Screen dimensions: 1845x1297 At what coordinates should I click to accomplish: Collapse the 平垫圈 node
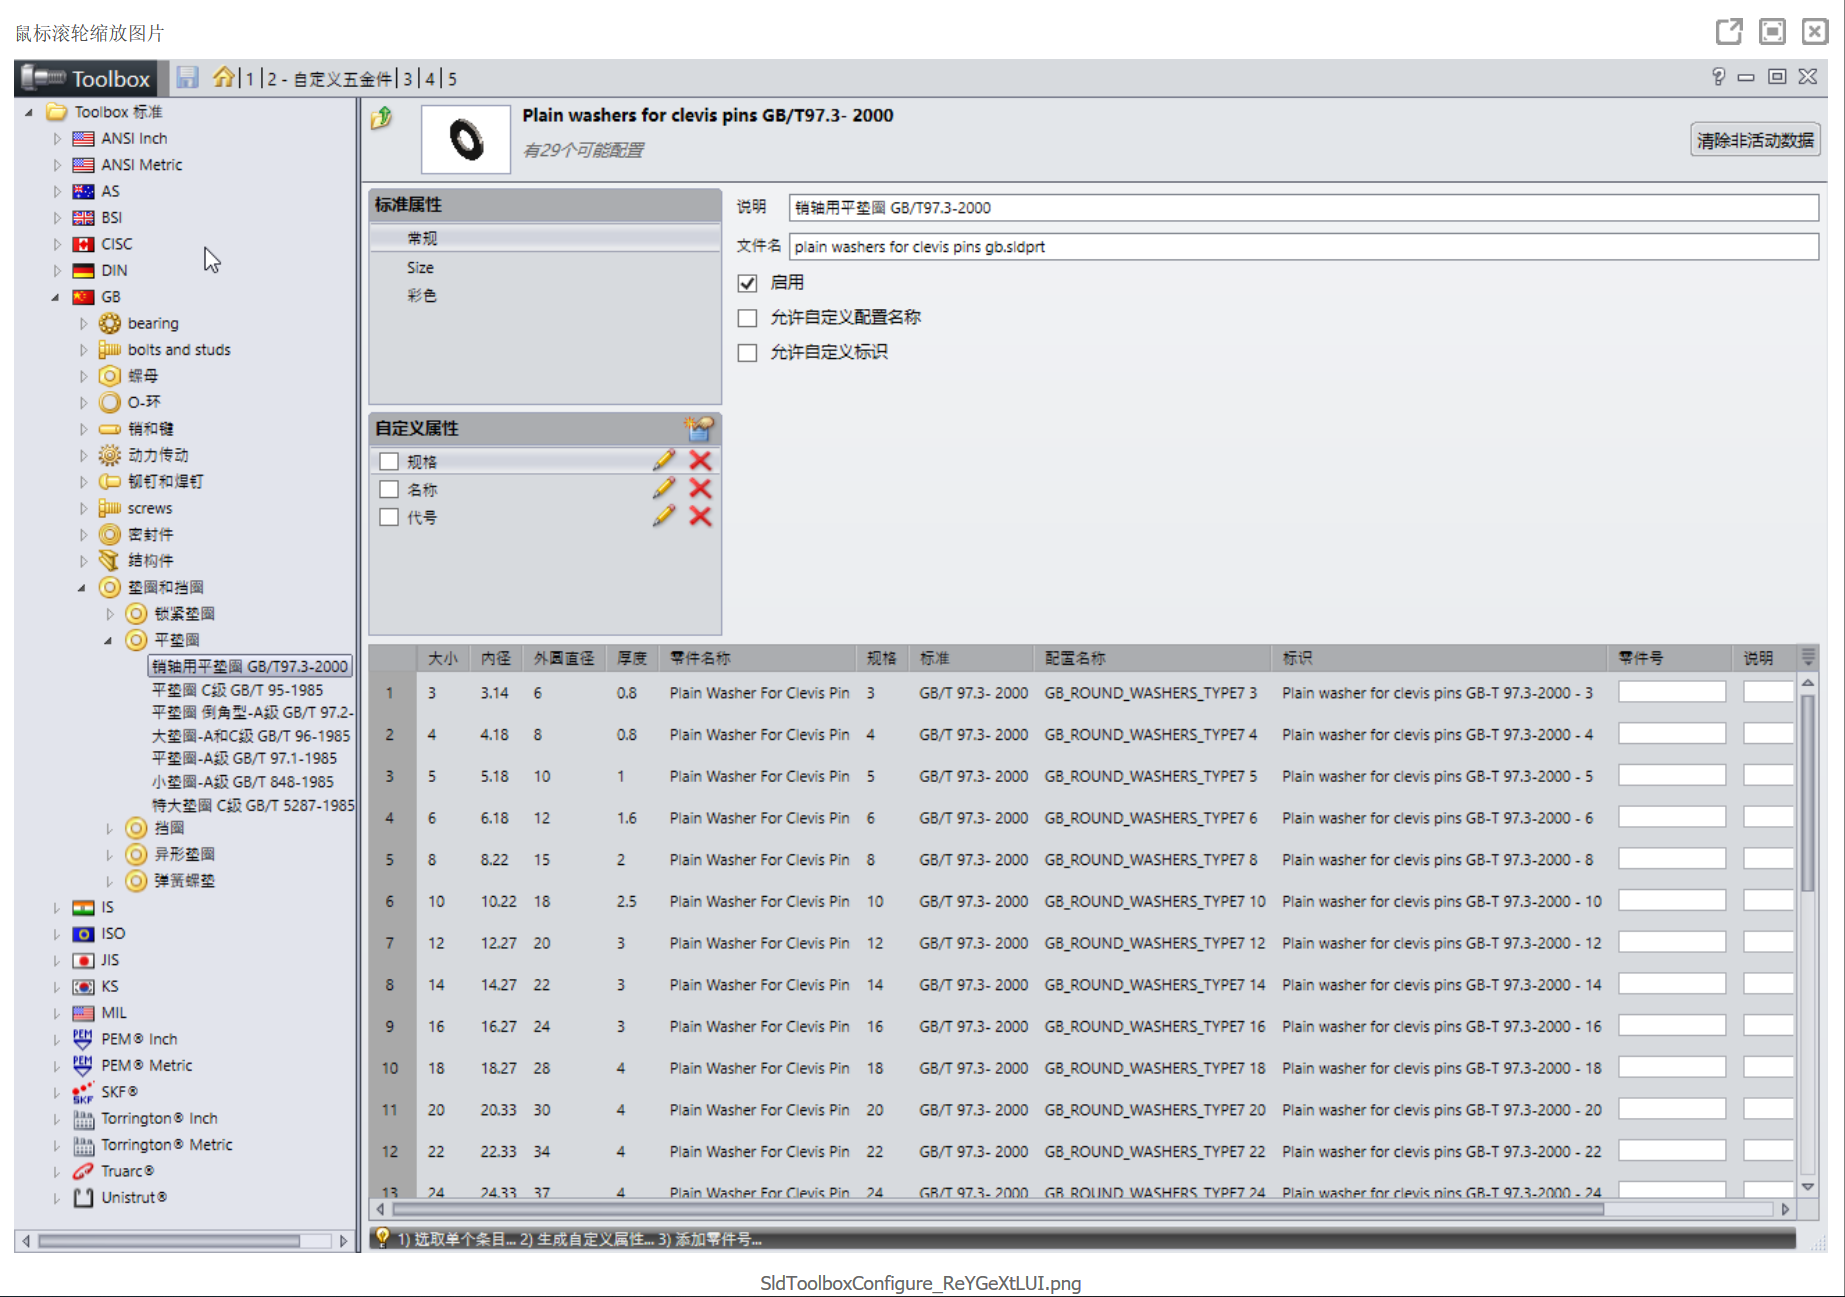point(108,640)
